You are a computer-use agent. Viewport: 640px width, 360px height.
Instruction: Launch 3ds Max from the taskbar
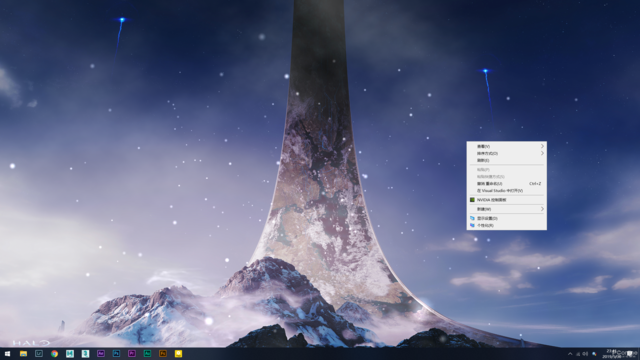coord(85,353)
